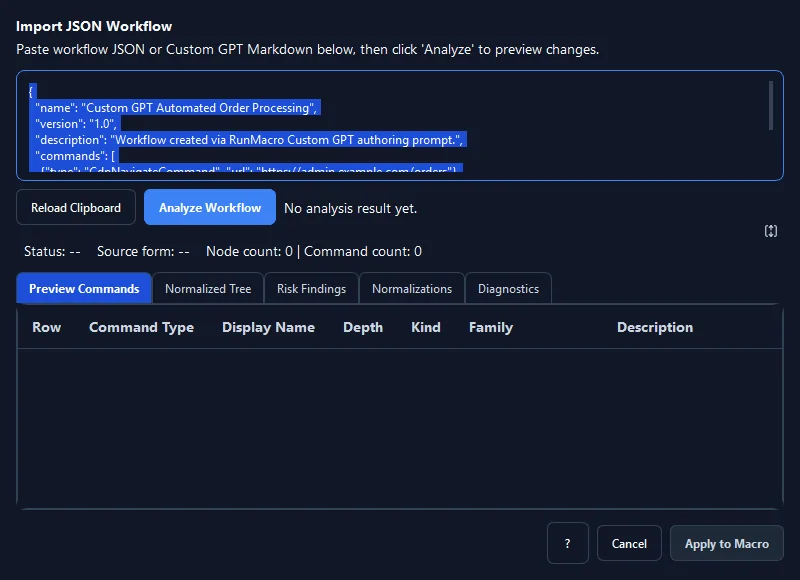Viewport: 800px width, 580px height.
Task: Click the Depth column header
Action: [363, 327]
